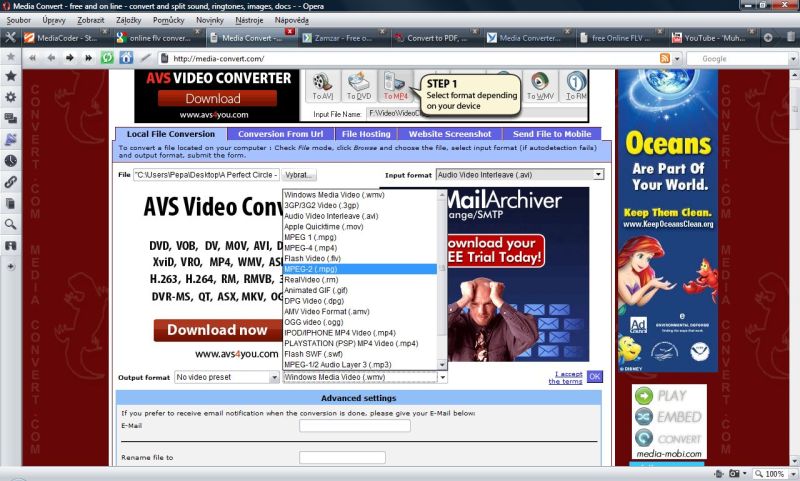Switch to Conversion From Url tab
Image resolution: width=800 pixels, height=481 pixels.
(281, 134)
